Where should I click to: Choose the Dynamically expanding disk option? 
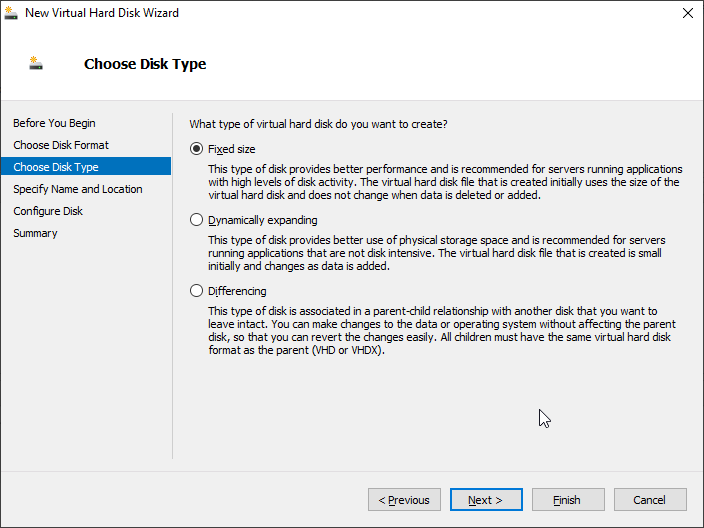coord(196,220)
